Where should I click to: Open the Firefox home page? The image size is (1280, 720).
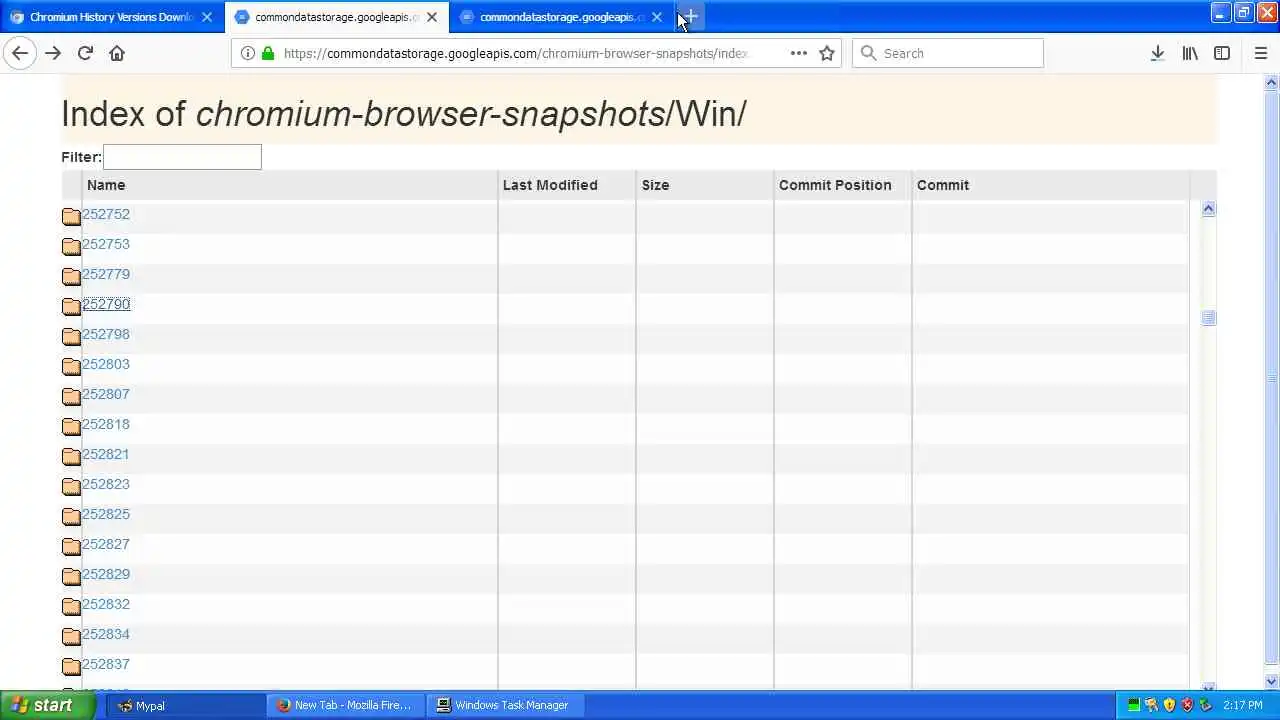point(117,53)
